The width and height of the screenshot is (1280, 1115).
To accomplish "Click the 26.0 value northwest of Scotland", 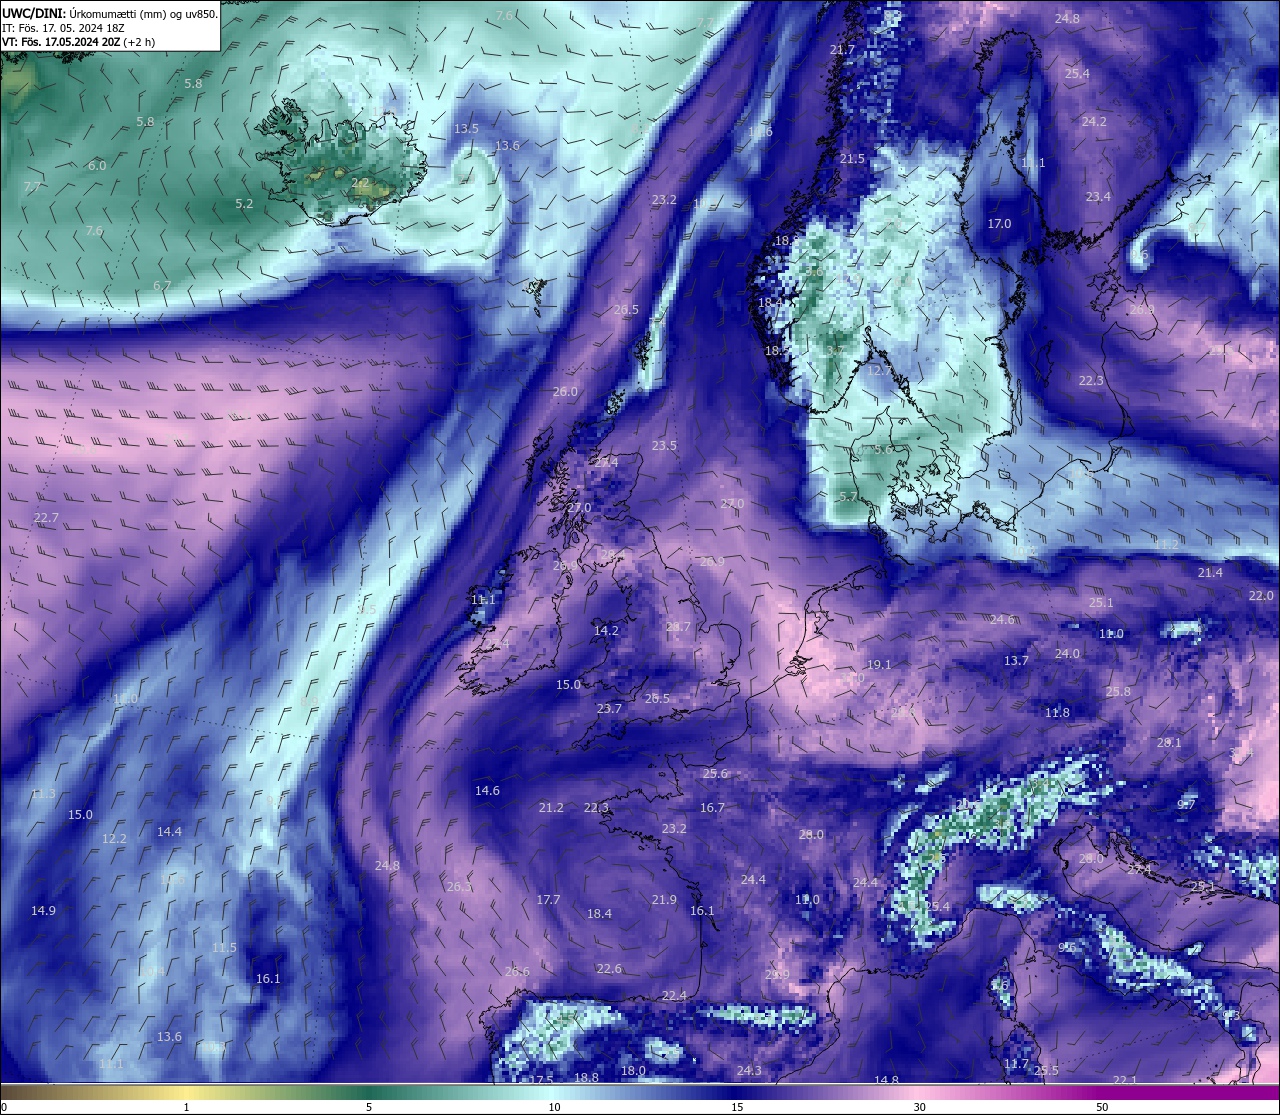I will click(565, 392).
